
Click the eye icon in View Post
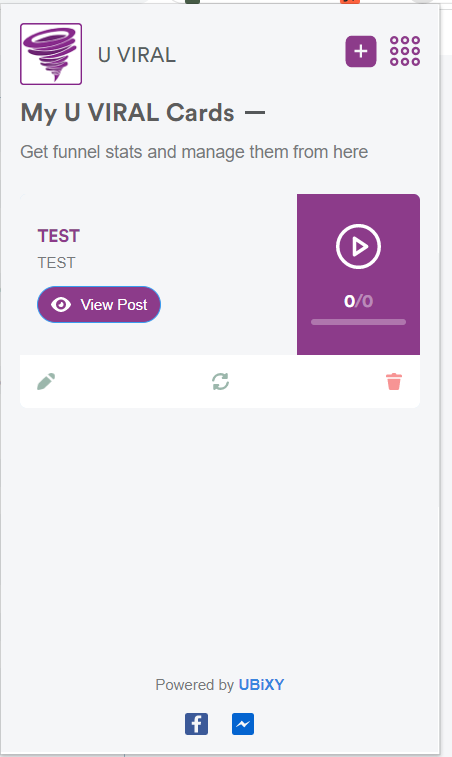point(61,305)
